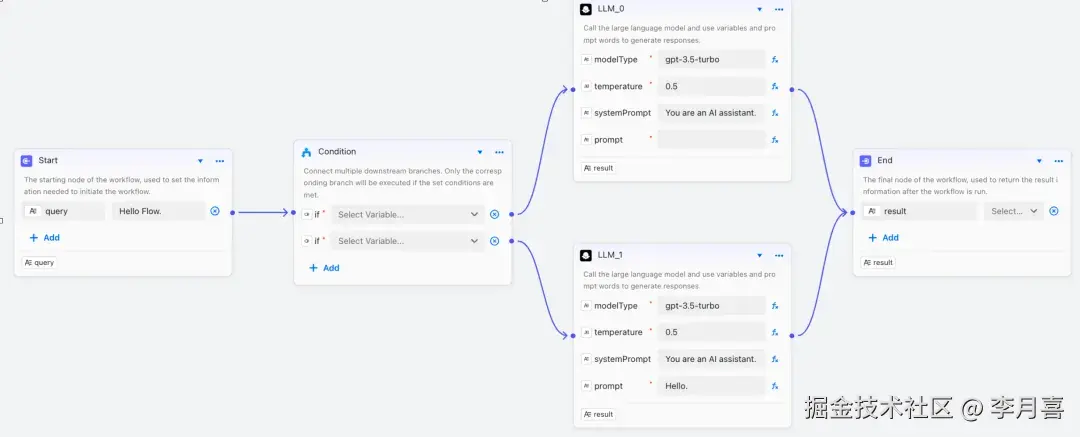Click the empty prompt field in LLM_0
This screenshot has height=437, width=1080.
[711, 140]
